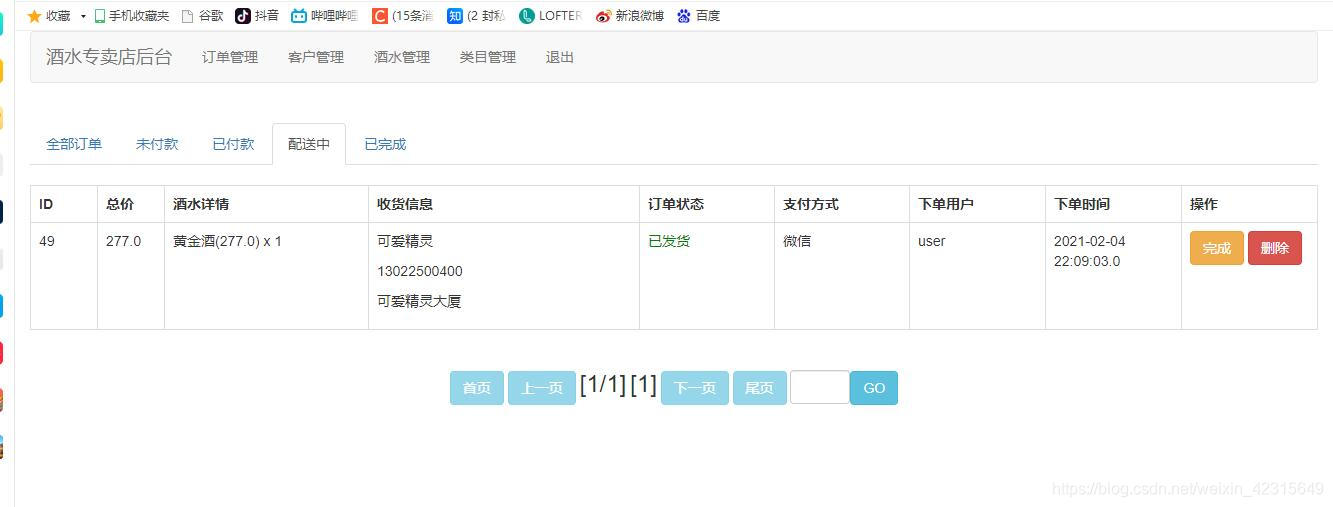Click the 黄金酒(277.0) x 1 detail
This screenshot has height=507, width=1333.
227,241
